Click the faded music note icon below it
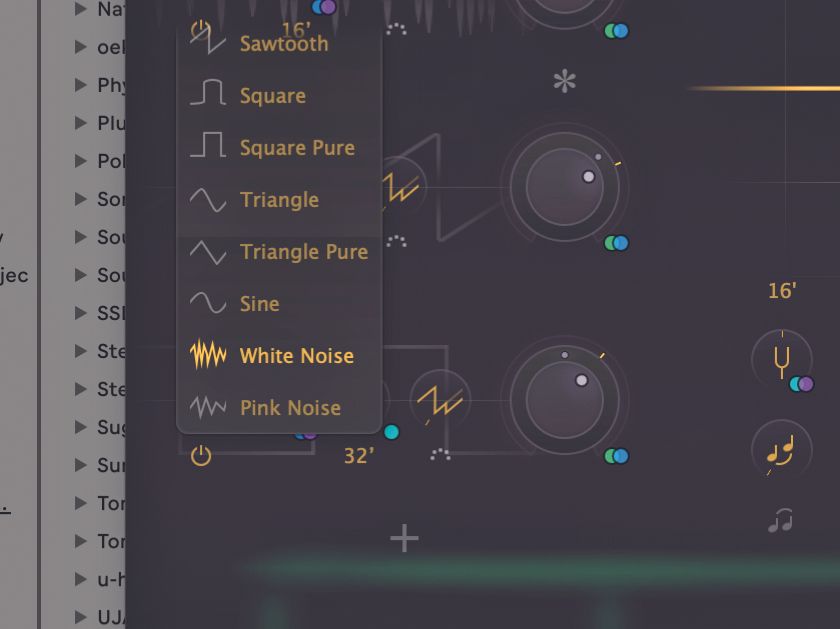840x629 pixels. click(x=779, y=518)
